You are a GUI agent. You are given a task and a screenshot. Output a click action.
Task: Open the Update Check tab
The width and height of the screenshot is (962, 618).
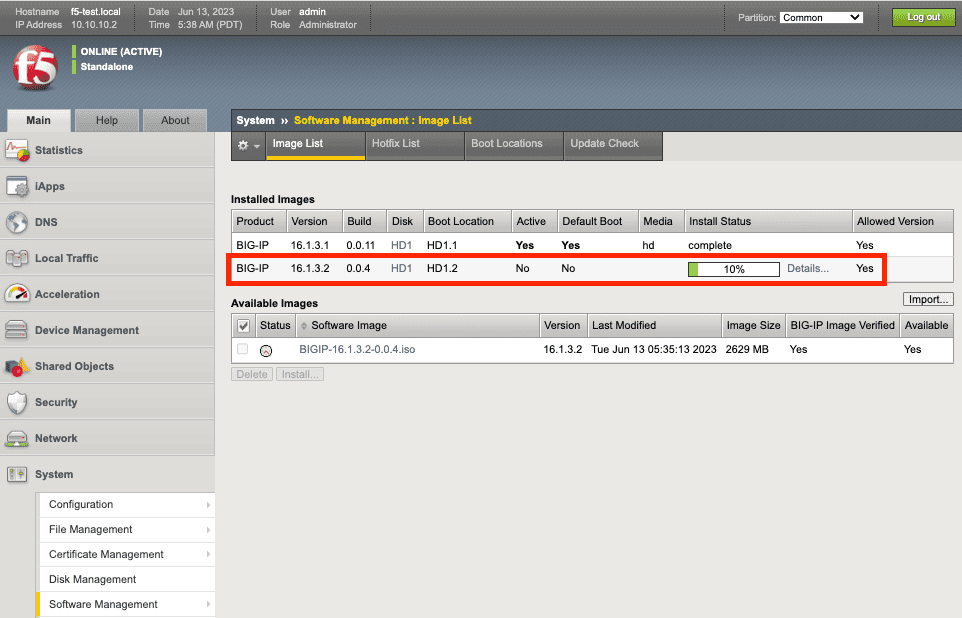[613, 145]
